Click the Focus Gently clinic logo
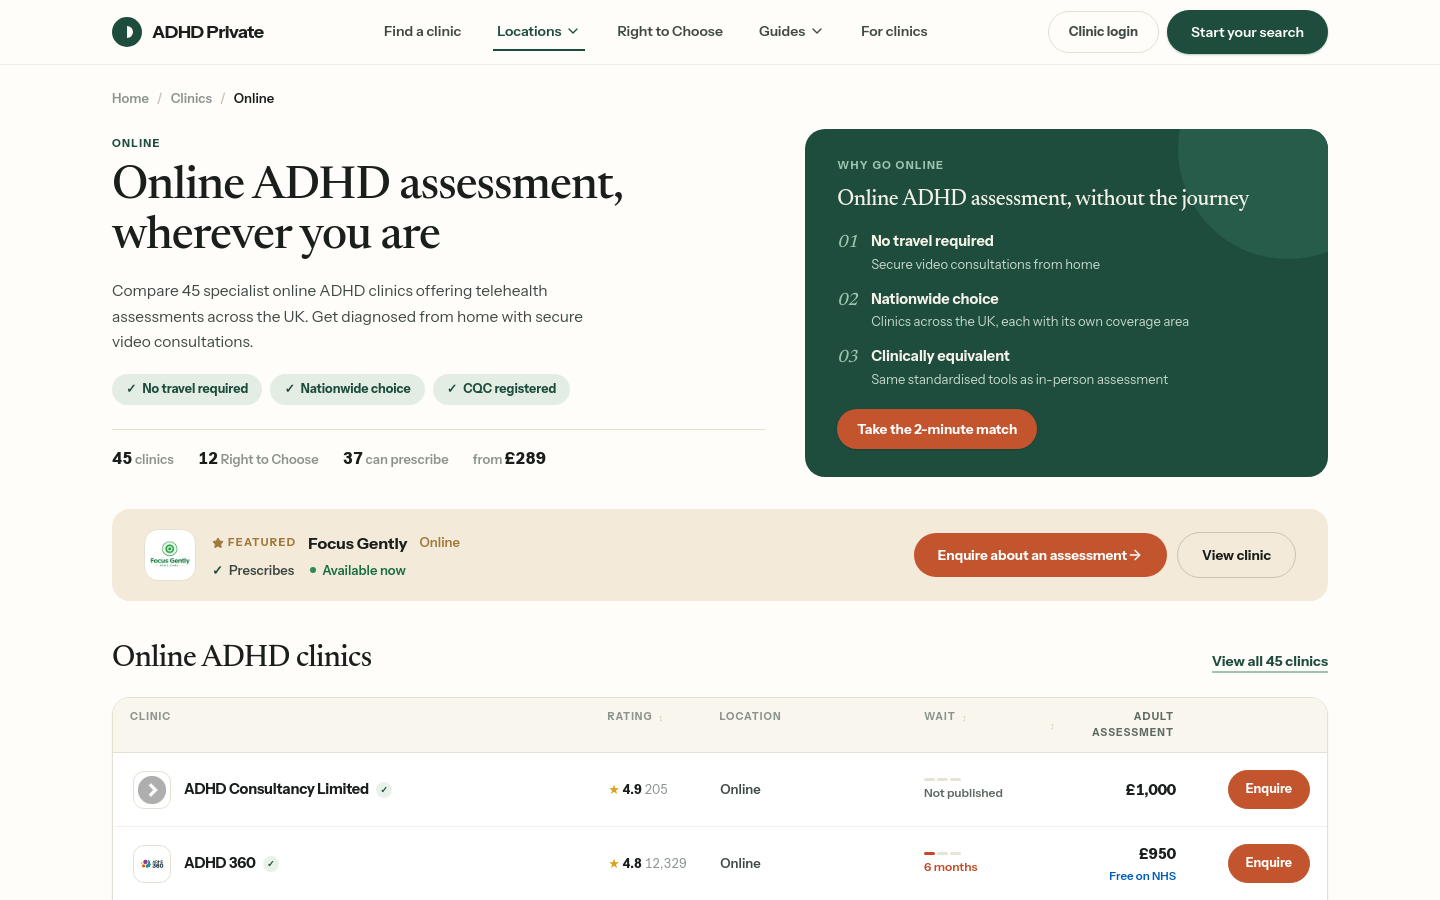This screenshot has width=1440, height=900. pyautogui.click(x=170, y=555)
